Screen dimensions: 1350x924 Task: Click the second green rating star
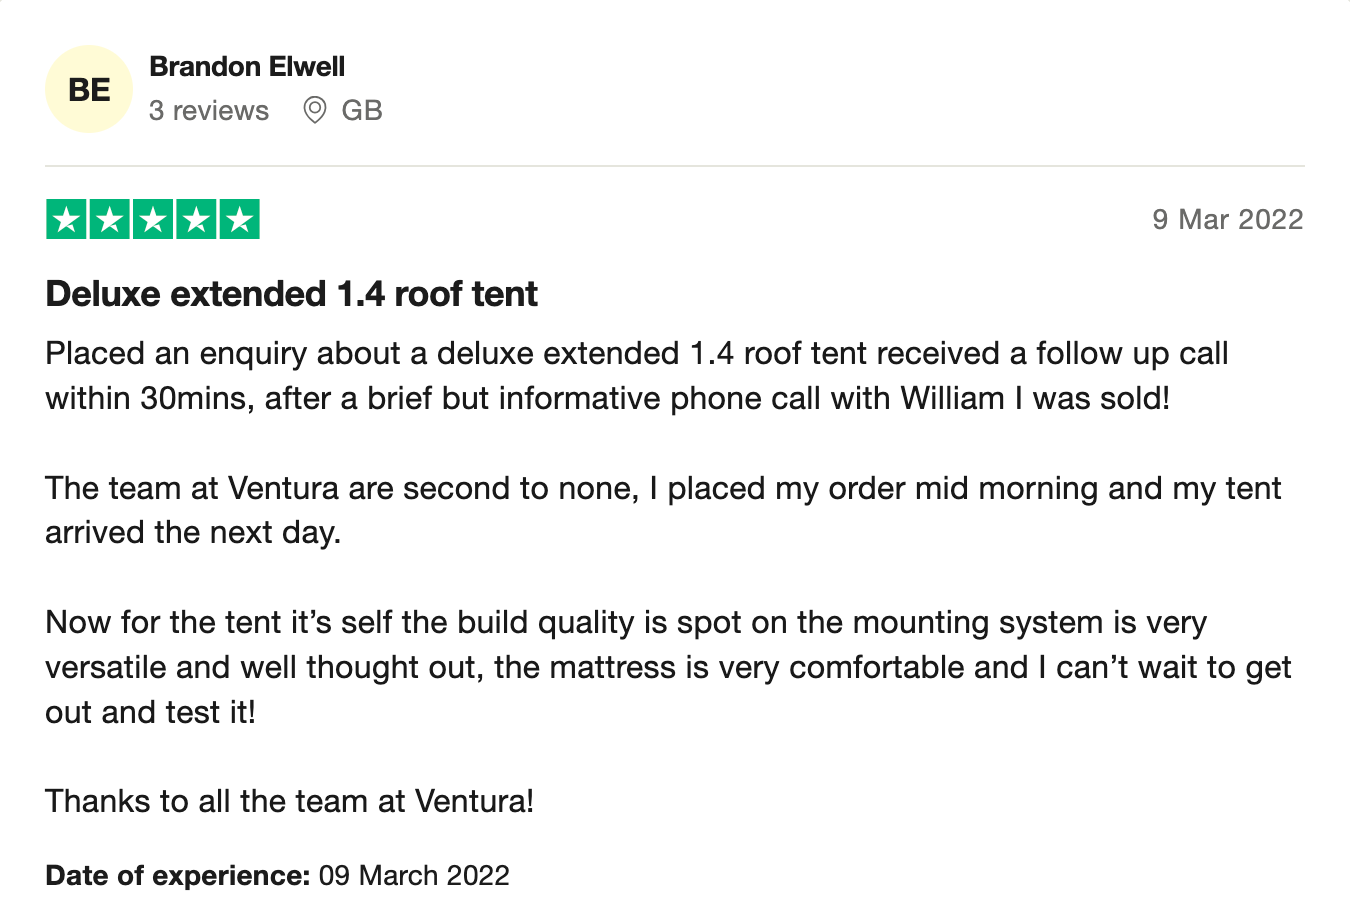click(110, 219)
